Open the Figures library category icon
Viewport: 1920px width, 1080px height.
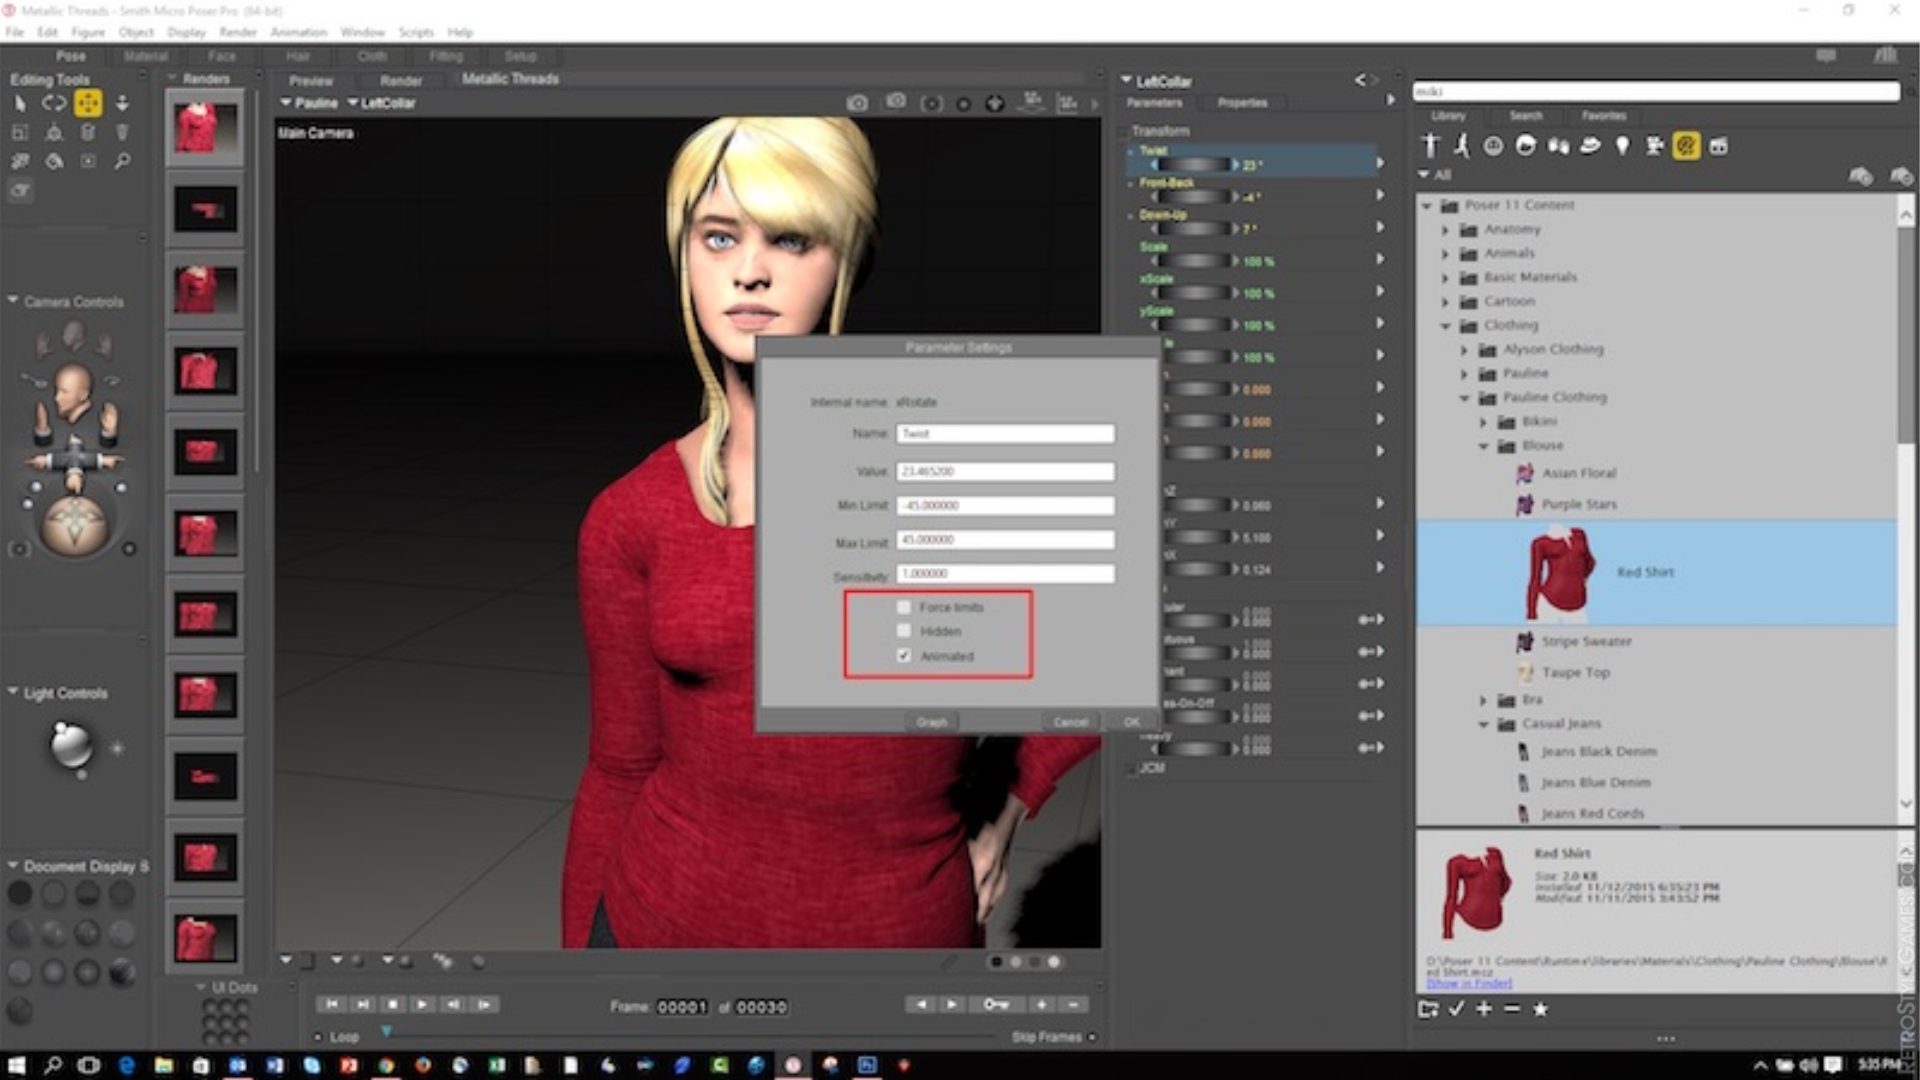1432,145
